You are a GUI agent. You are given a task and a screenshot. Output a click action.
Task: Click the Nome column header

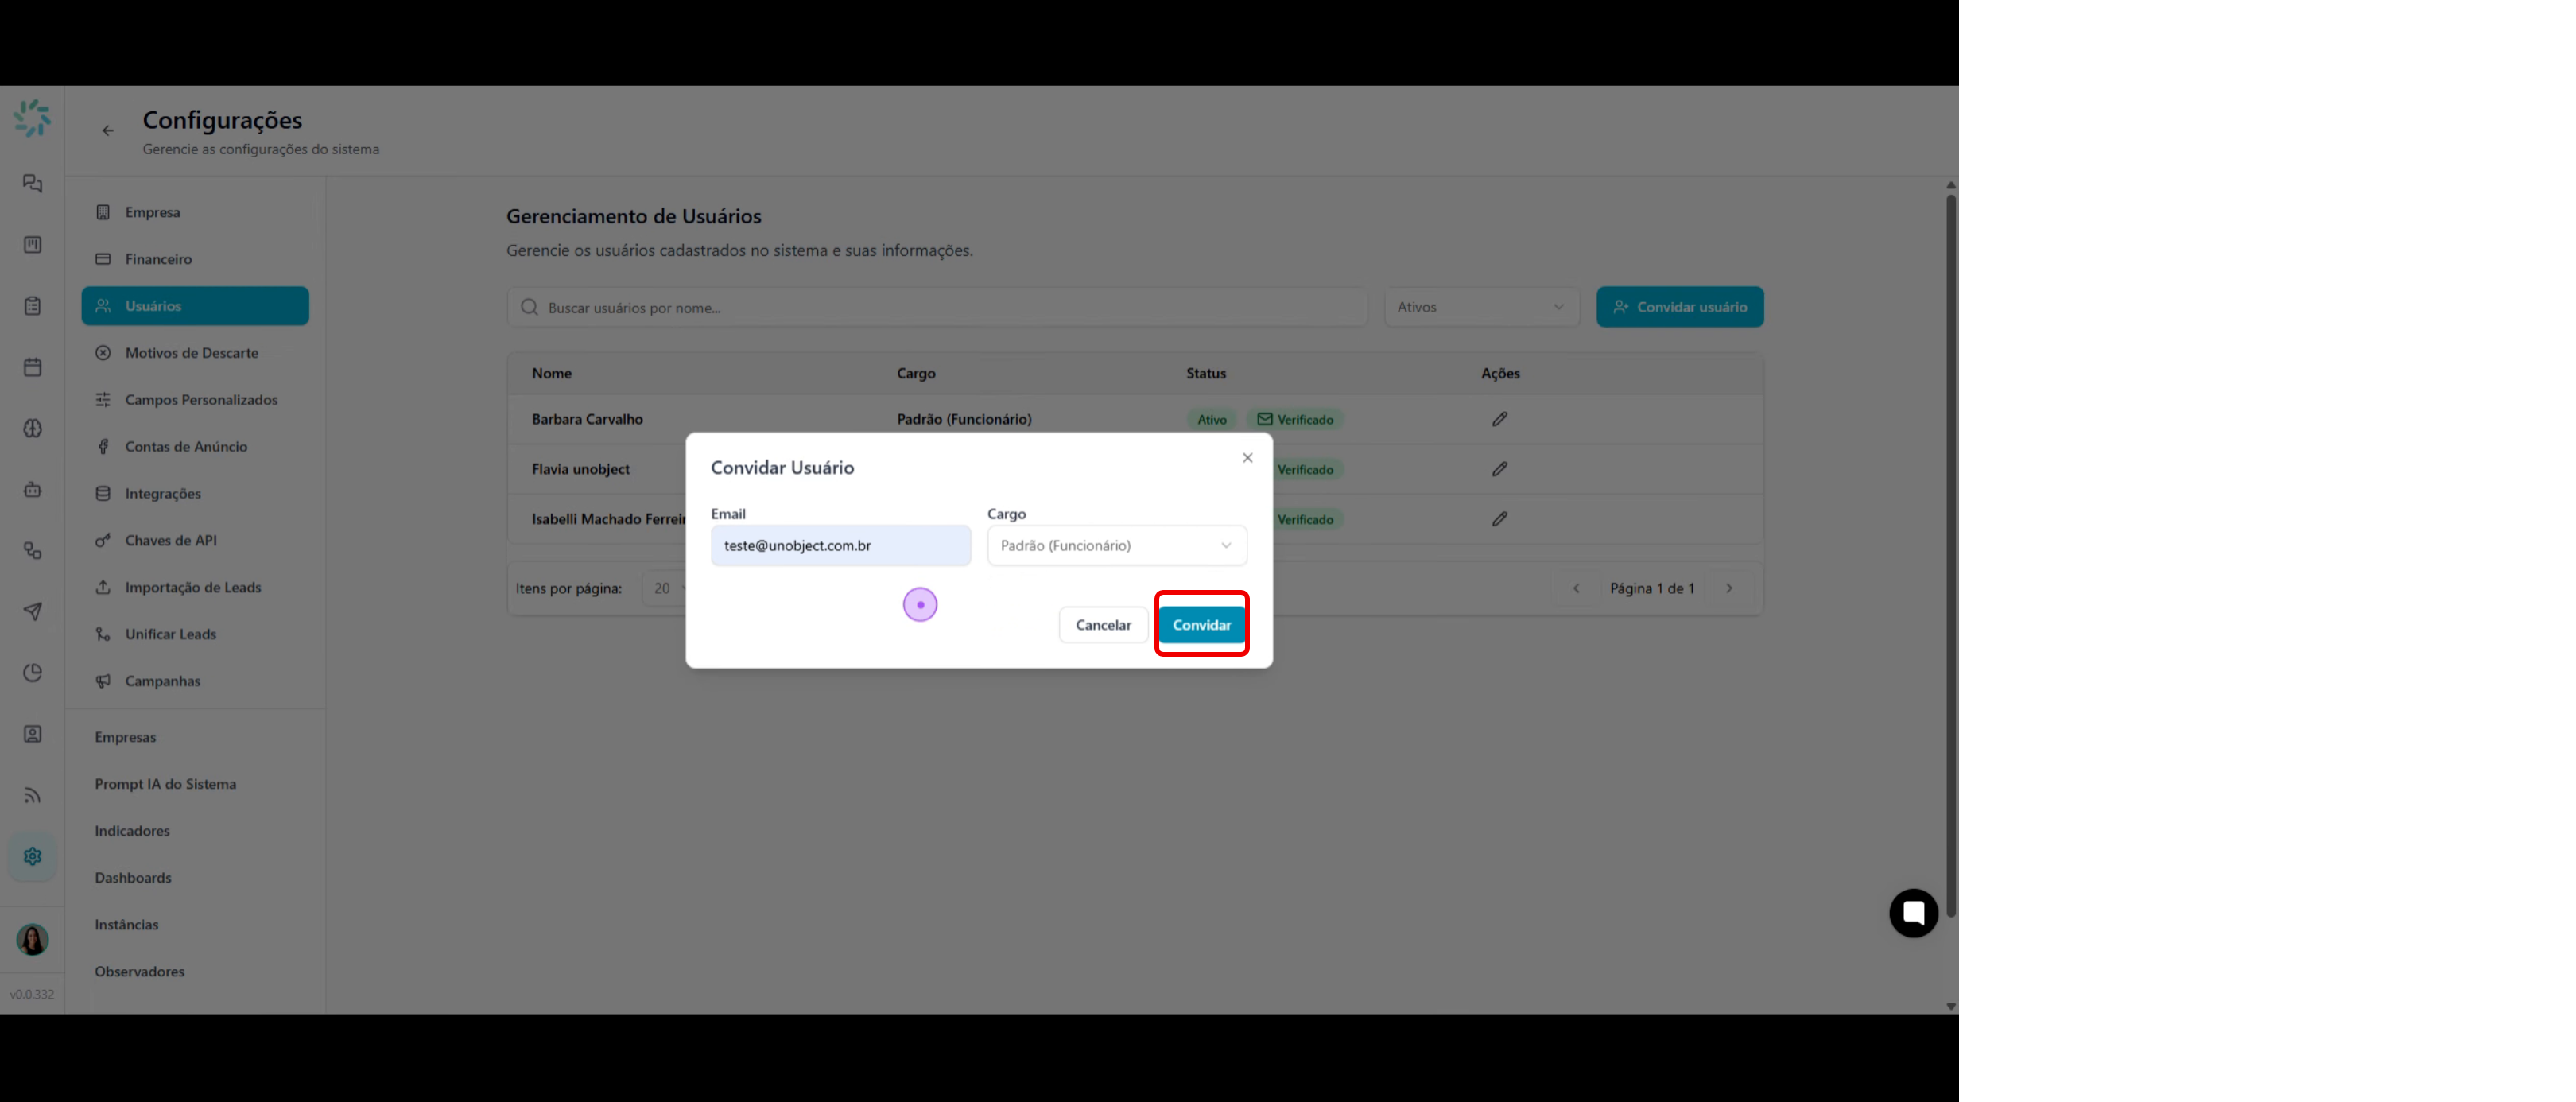tap(551, 373)
